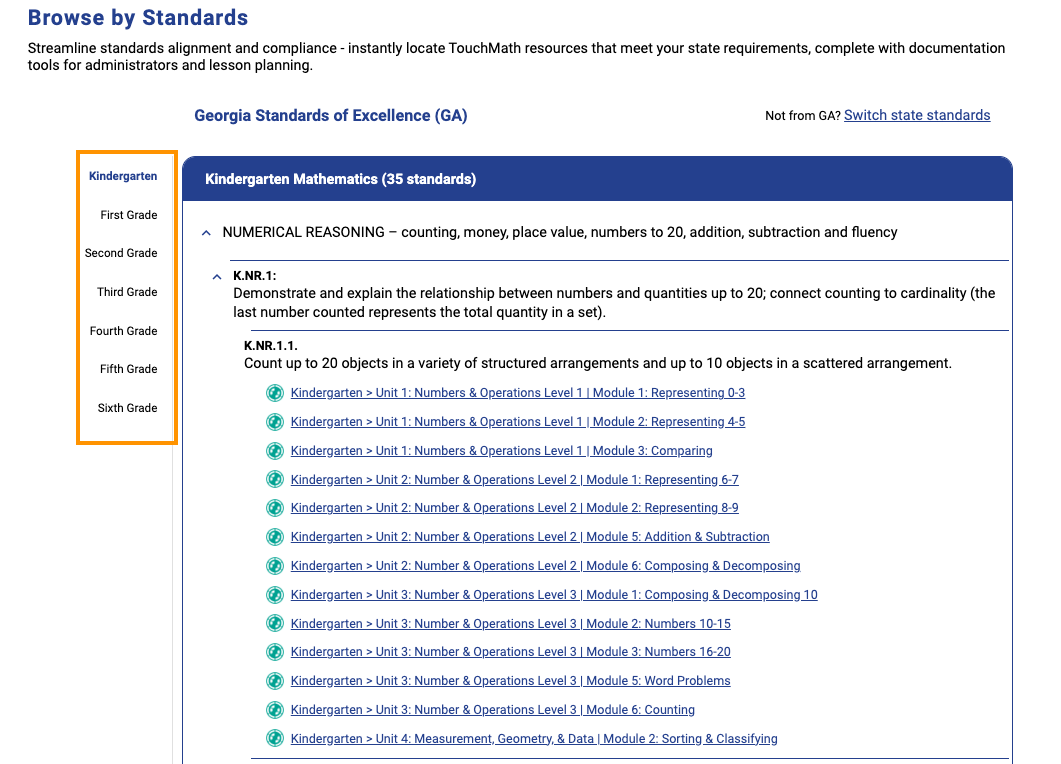
Task: Open Unit 2 Module 6: Composing & Decomposing link
Action: coord(545,566)
